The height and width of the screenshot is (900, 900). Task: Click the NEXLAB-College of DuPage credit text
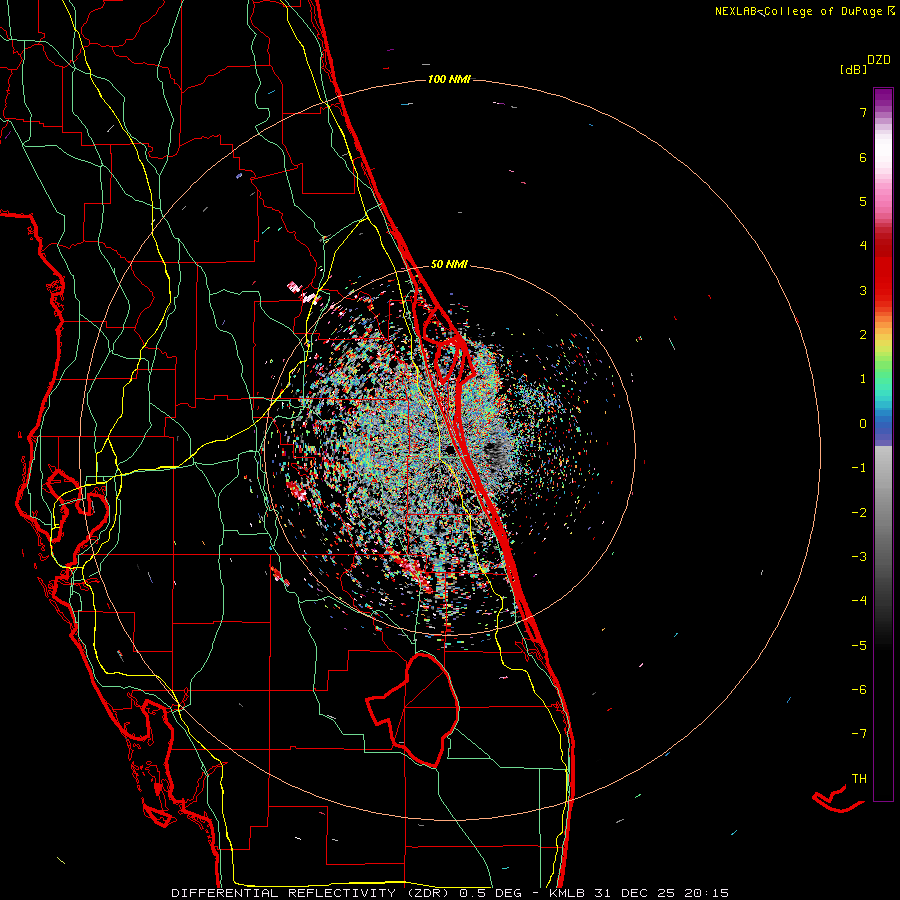tap(805, 11)
